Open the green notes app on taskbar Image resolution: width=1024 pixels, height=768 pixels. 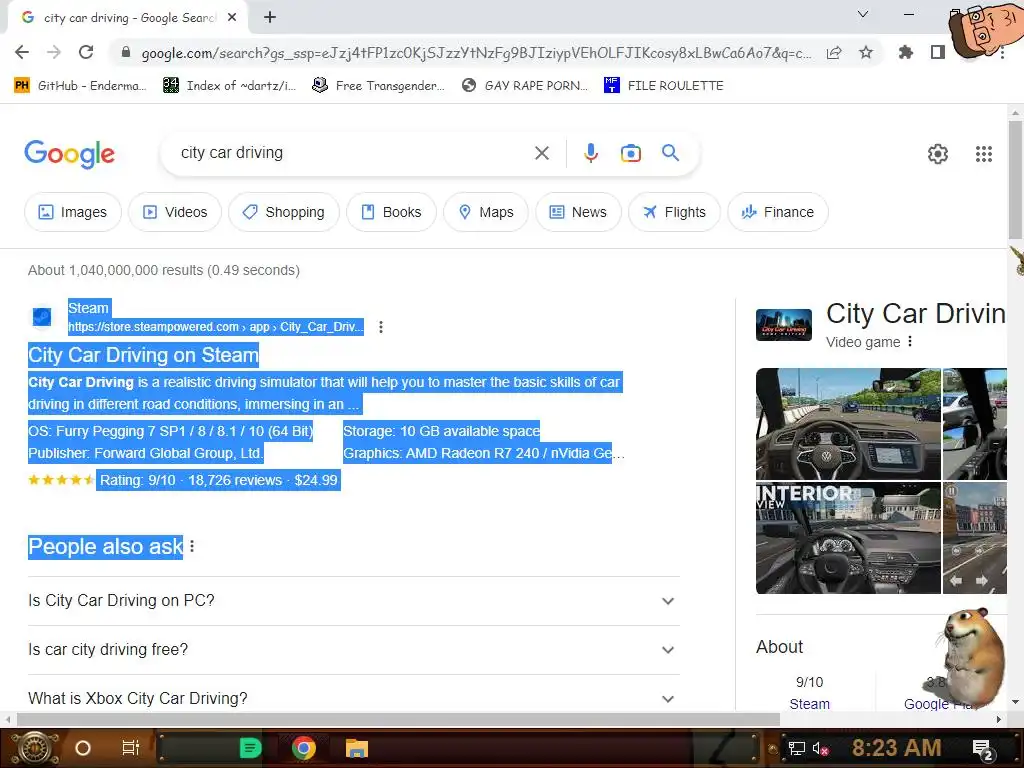point(250,748)
